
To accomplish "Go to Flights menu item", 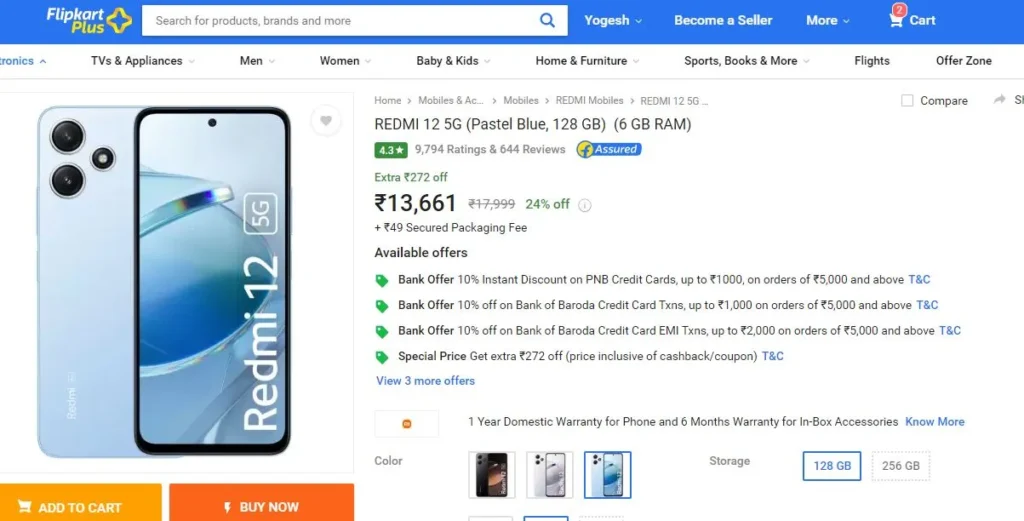I will (872, 61).
